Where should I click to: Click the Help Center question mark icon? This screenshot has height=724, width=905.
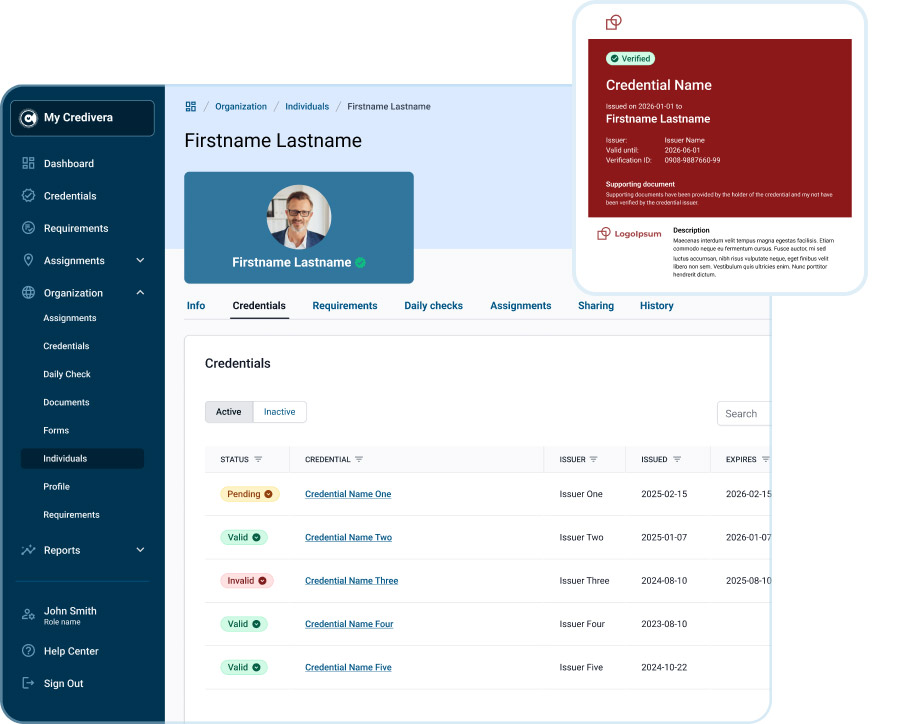28,651
